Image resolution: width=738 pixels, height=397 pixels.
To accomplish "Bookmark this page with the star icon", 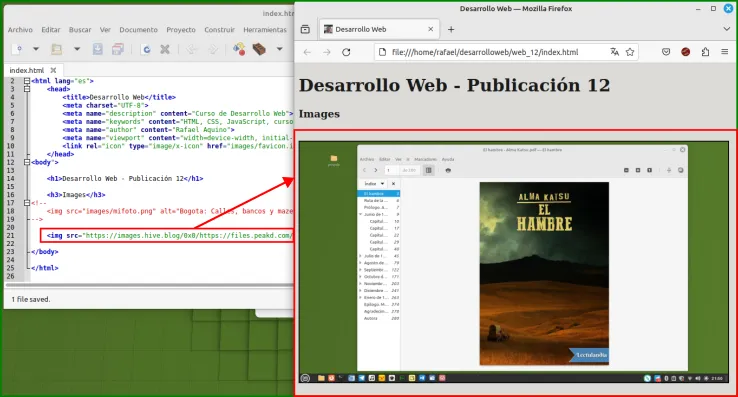I will tap(630, 52).
